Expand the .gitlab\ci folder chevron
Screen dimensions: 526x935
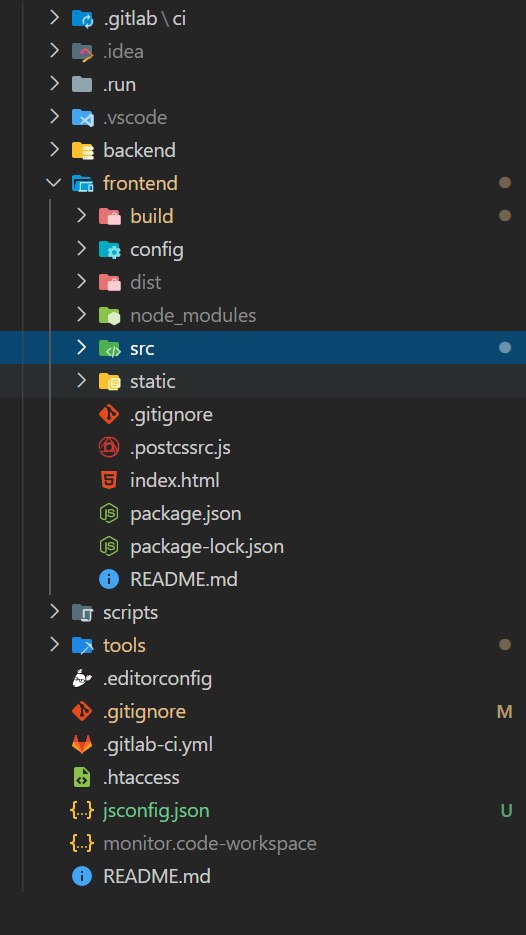[54, 17]
